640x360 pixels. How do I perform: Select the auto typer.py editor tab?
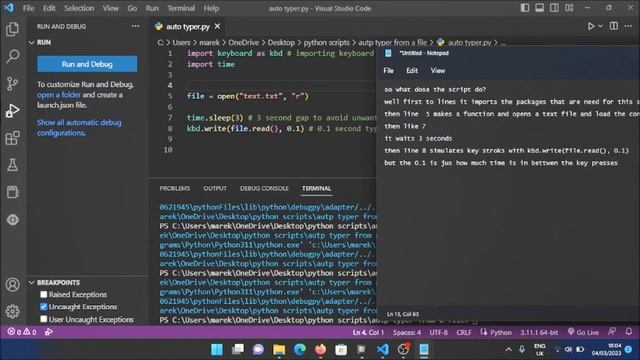click(187, 27)
